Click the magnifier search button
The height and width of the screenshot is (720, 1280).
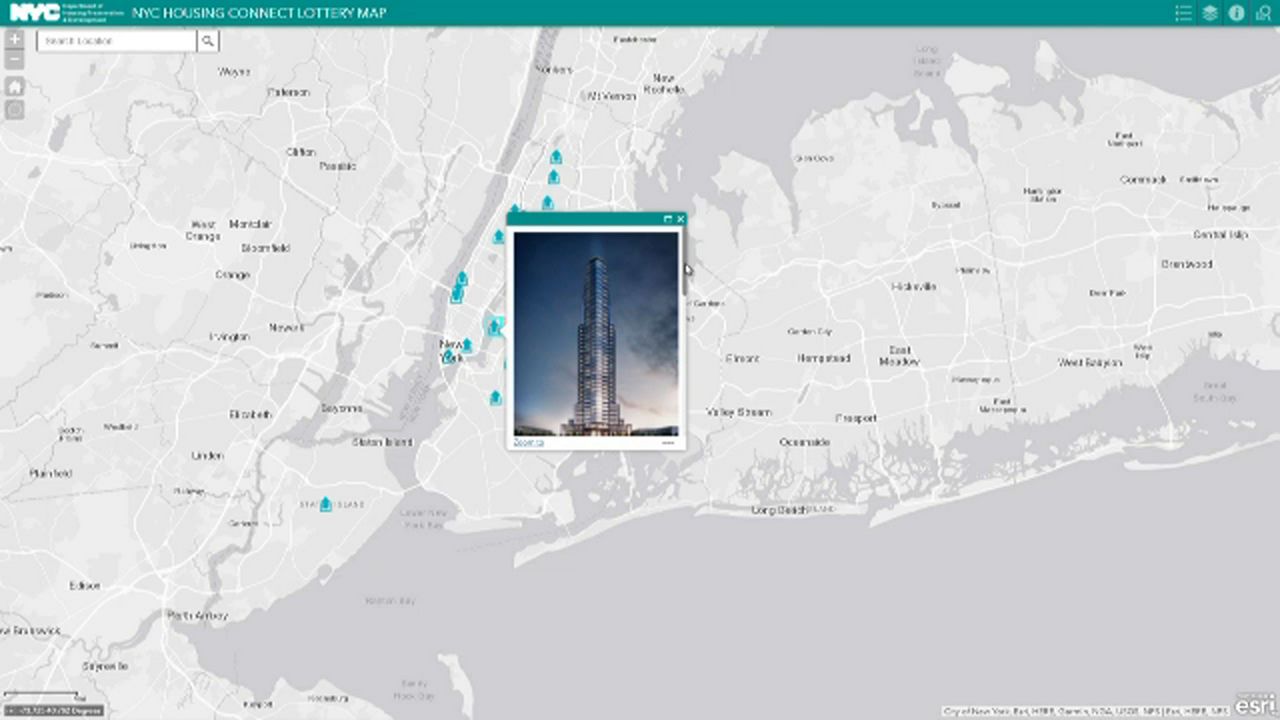point(208,41)
